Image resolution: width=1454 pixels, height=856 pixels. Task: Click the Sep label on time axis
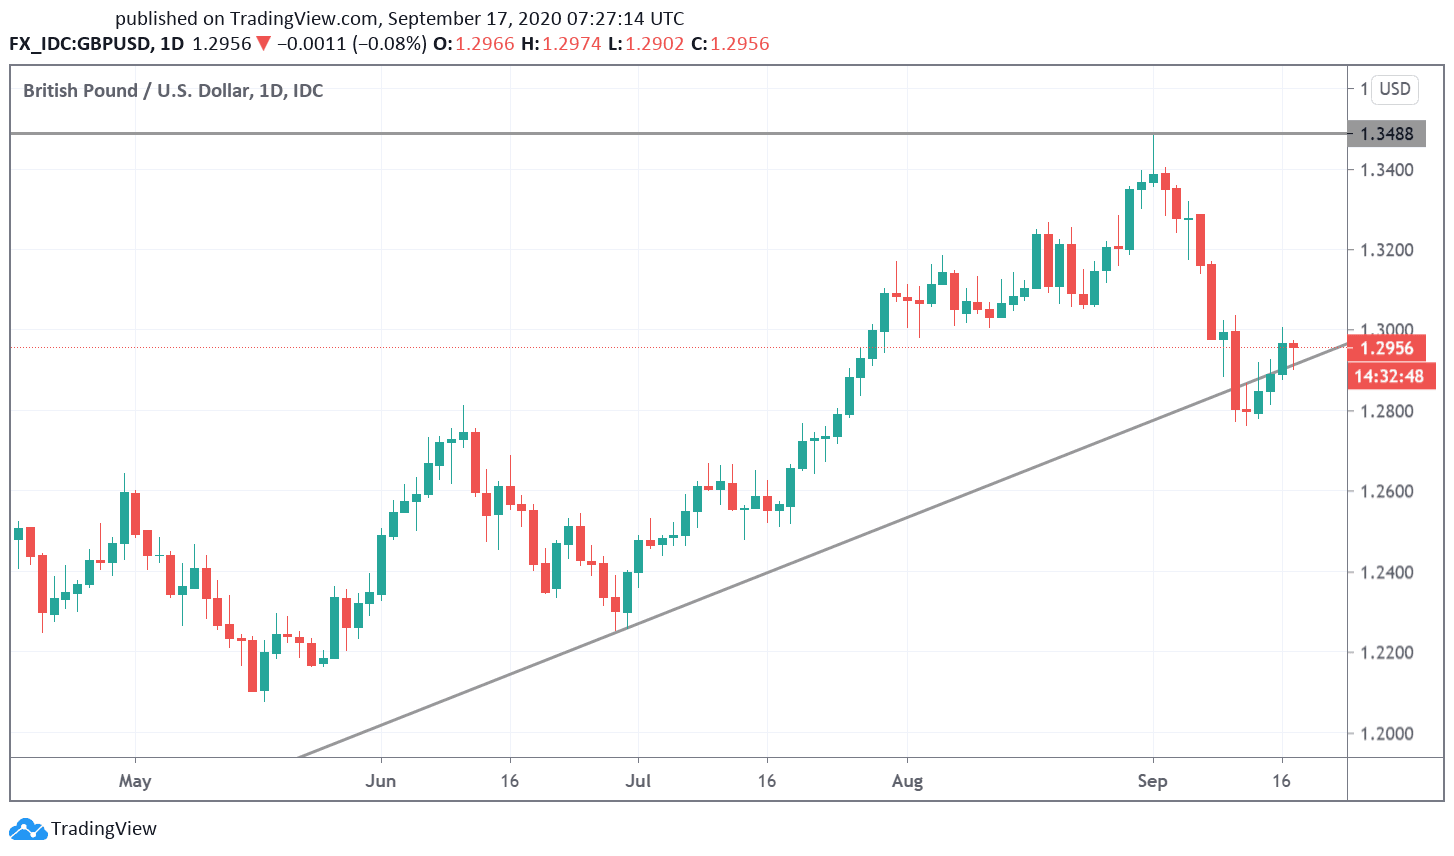pos(1152,781)
